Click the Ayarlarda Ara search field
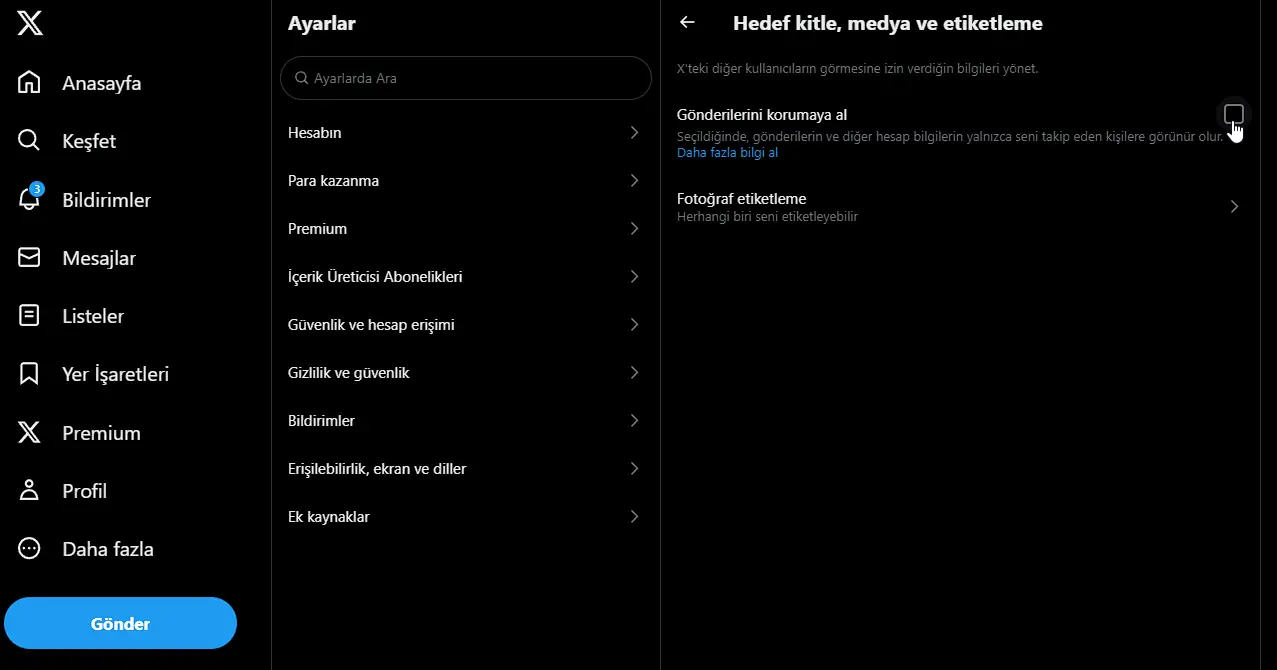1277x670 pixels. [465, 77]
